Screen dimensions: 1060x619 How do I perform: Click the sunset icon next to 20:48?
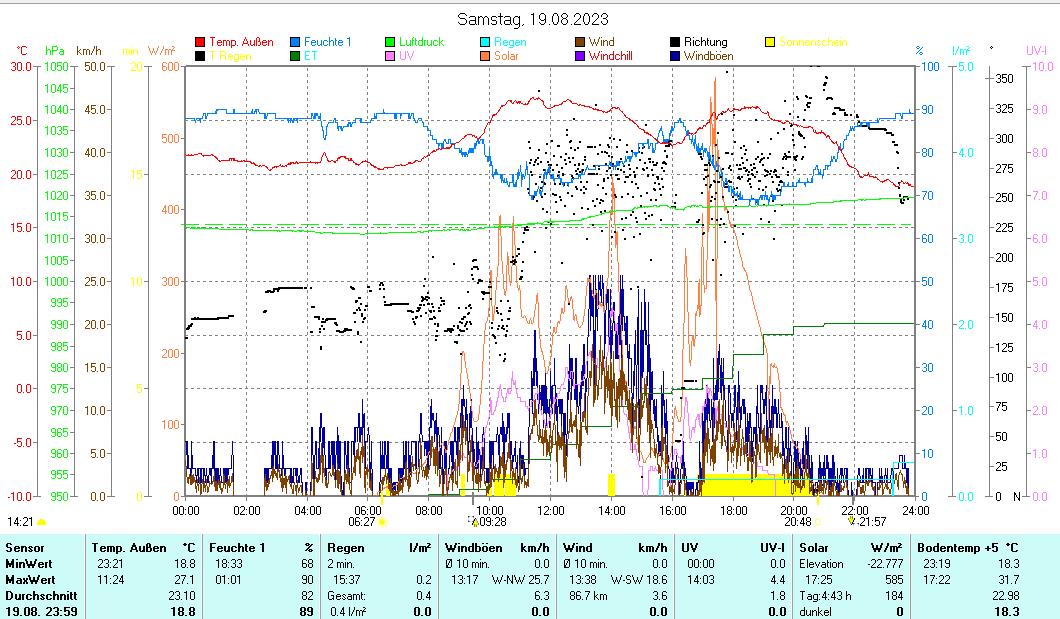click(818, 522)
